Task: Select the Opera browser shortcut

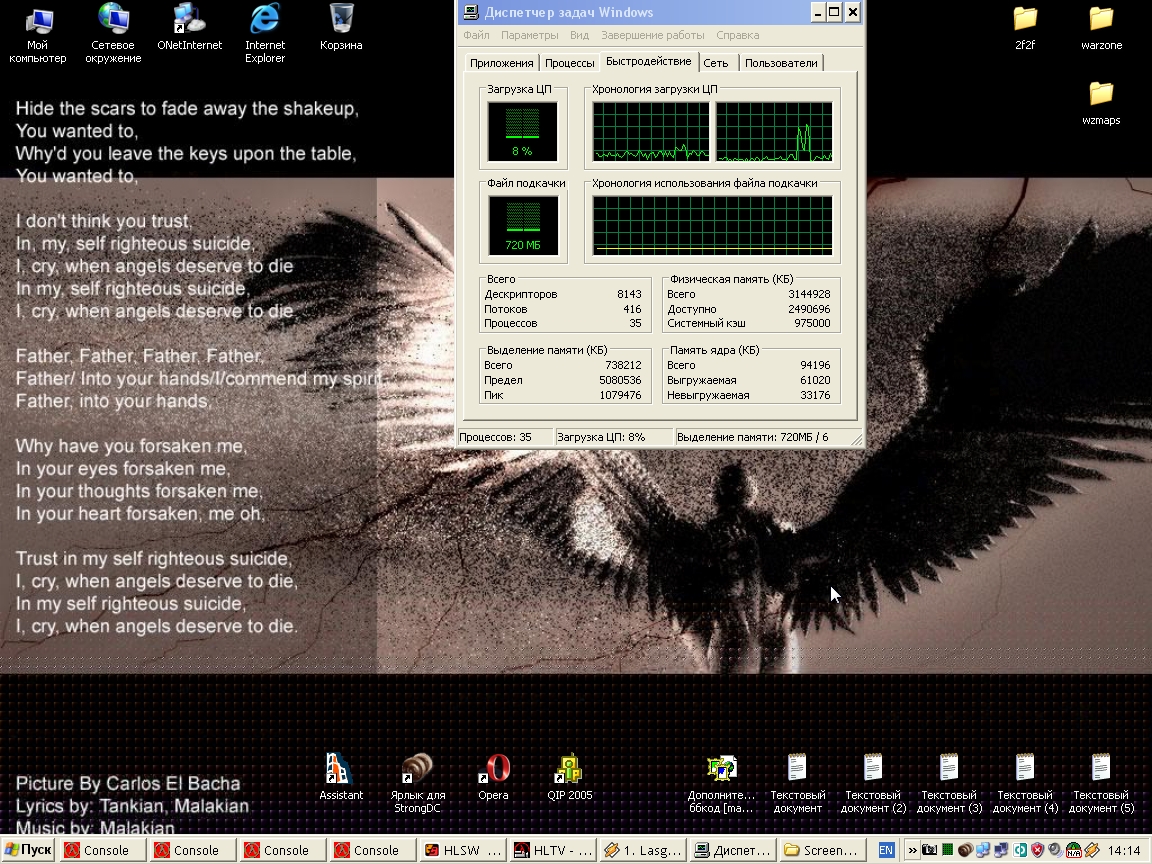Action: point(493,777)
